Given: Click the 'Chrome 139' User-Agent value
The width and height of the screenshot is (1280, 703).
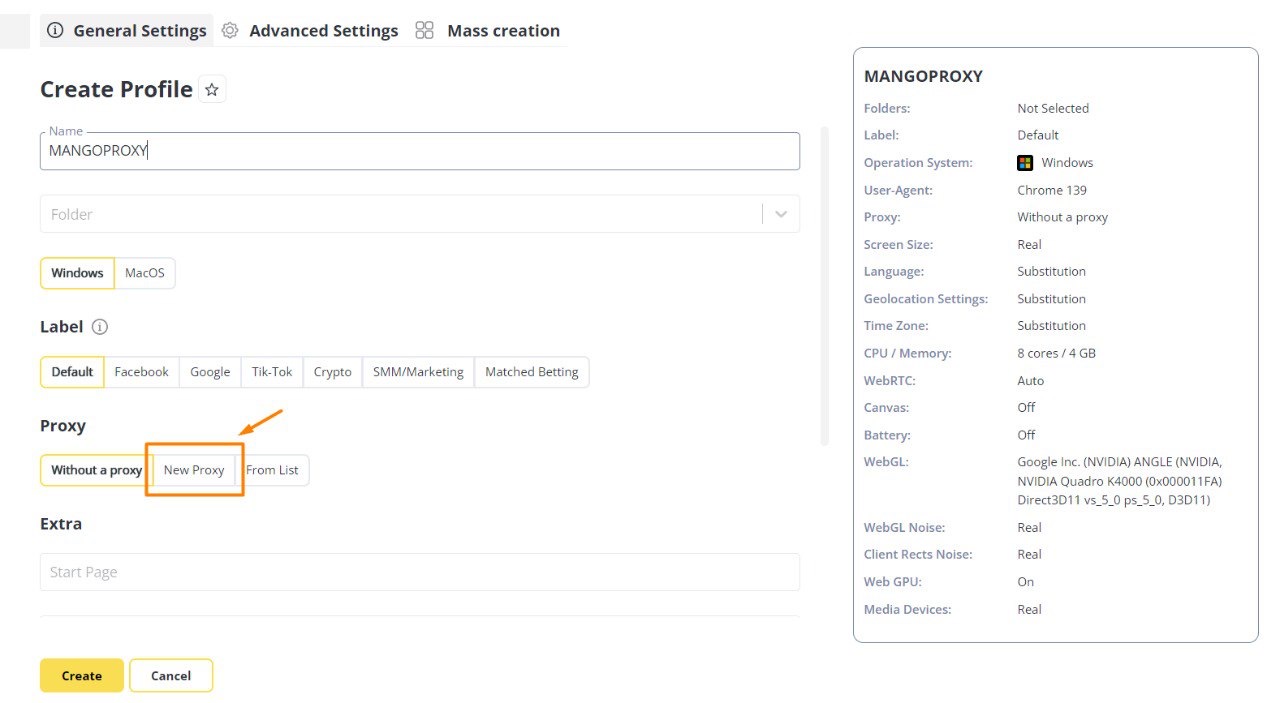Looking at the screenshot, I should point(1052,190).
